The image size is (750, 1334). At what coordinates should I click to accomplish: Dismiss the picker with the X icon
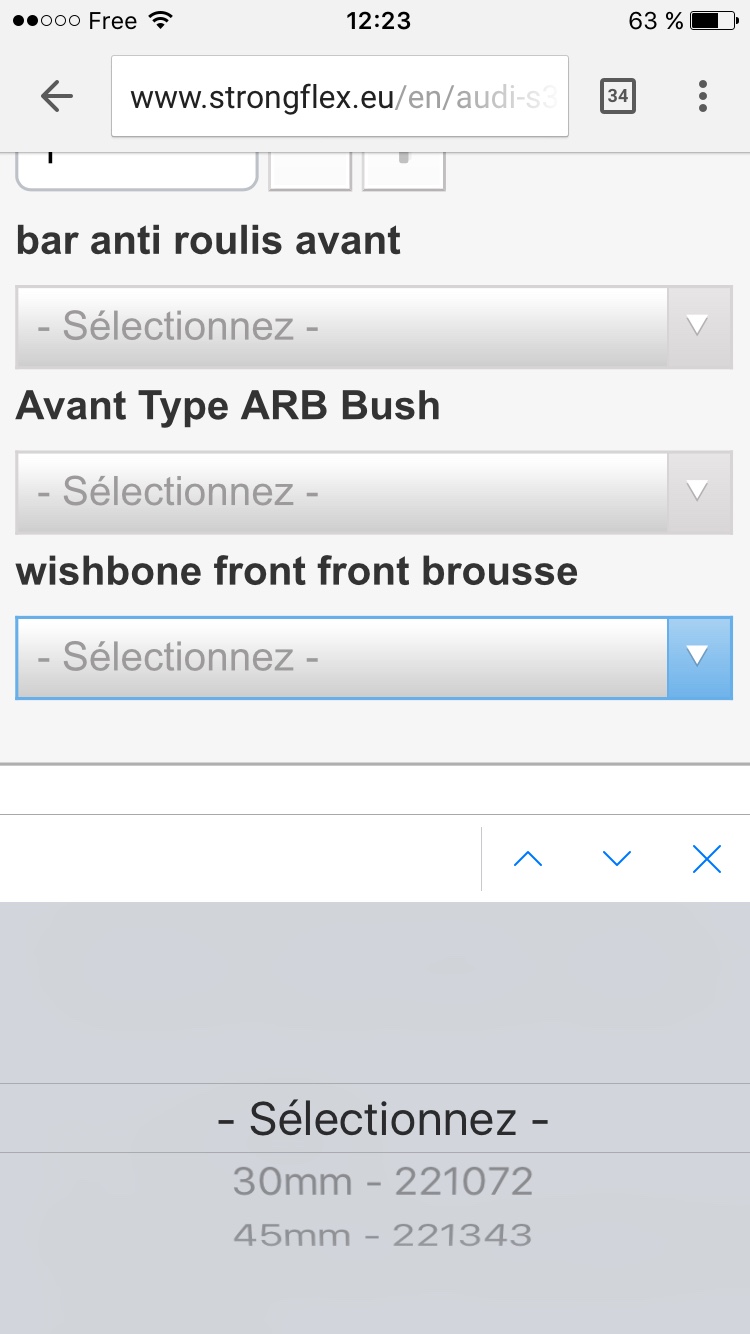706,859
